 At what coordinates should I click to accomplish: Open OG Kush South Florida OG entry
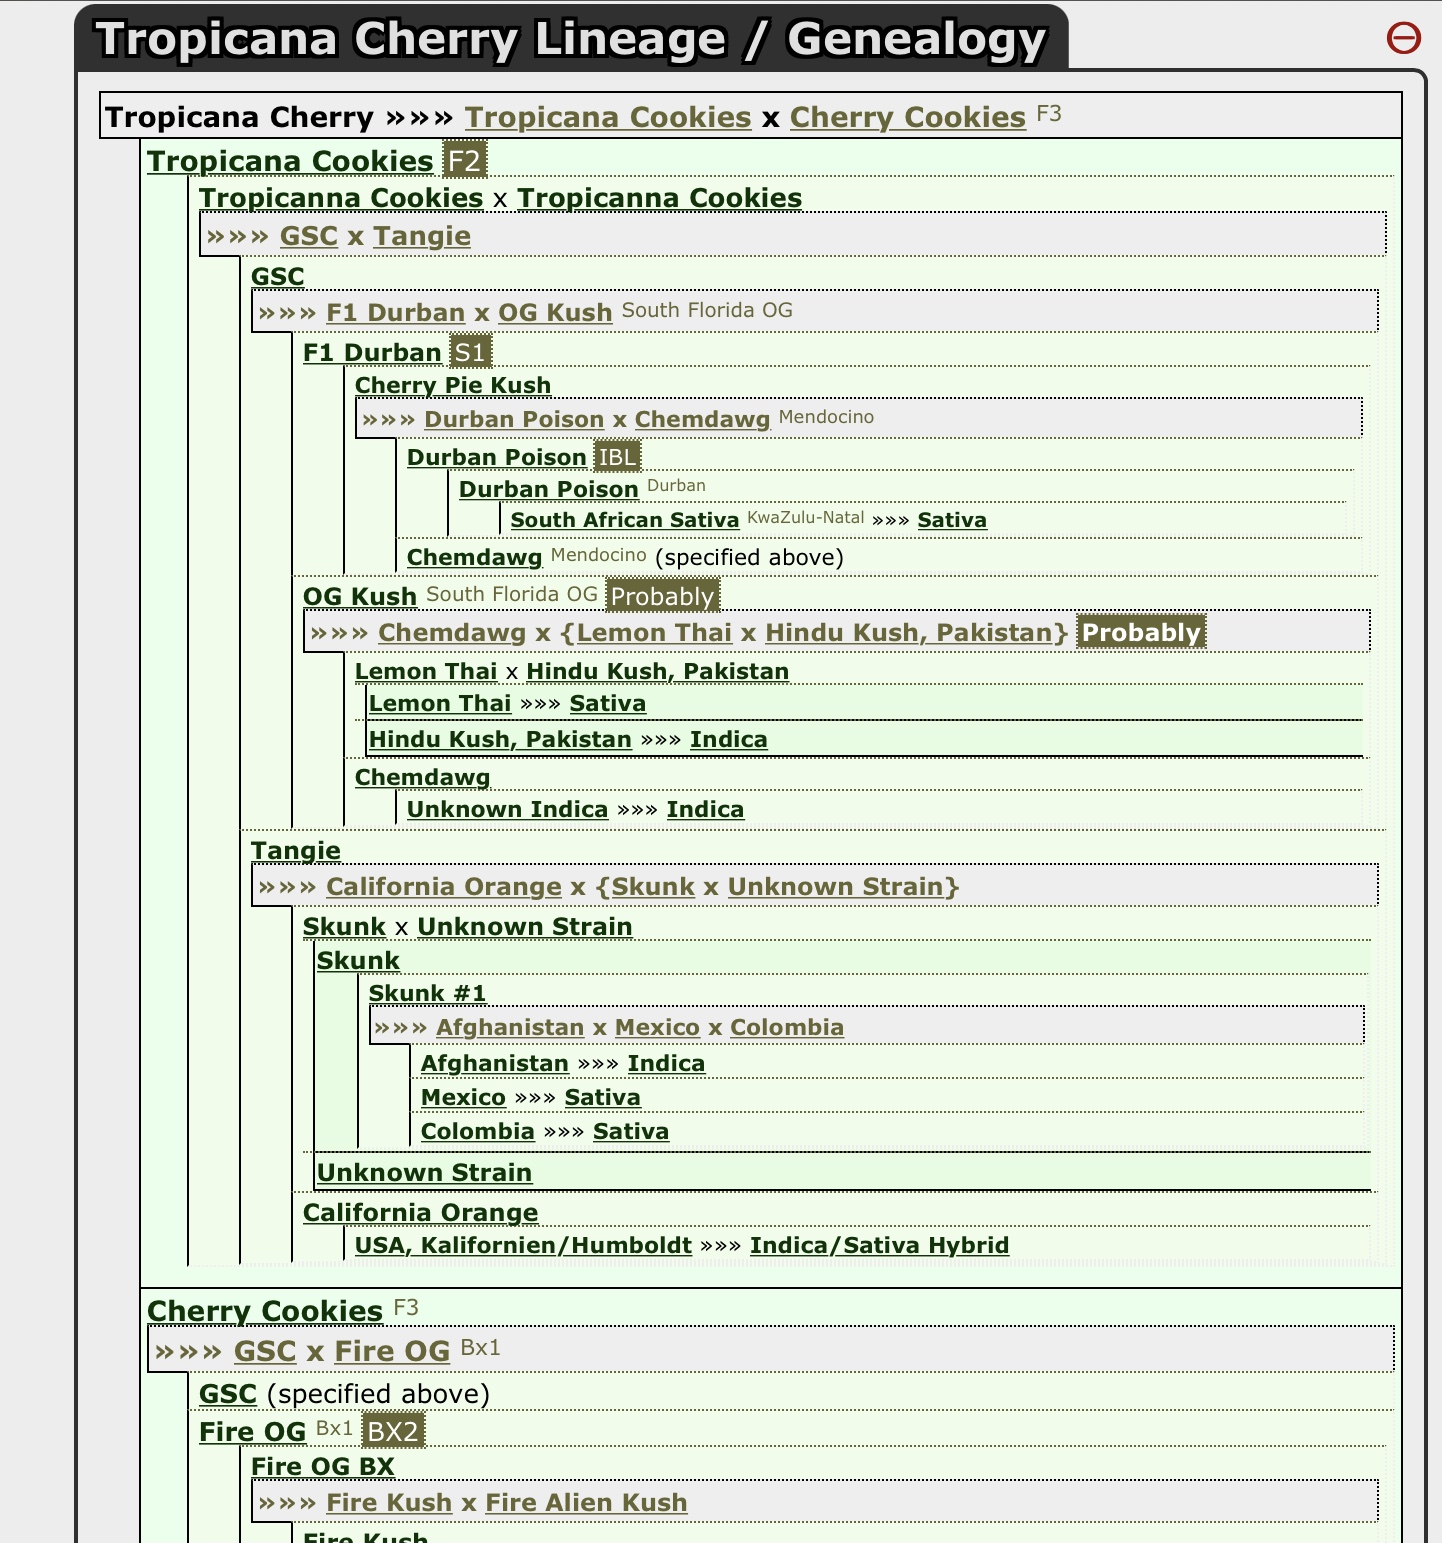(360, 597)
